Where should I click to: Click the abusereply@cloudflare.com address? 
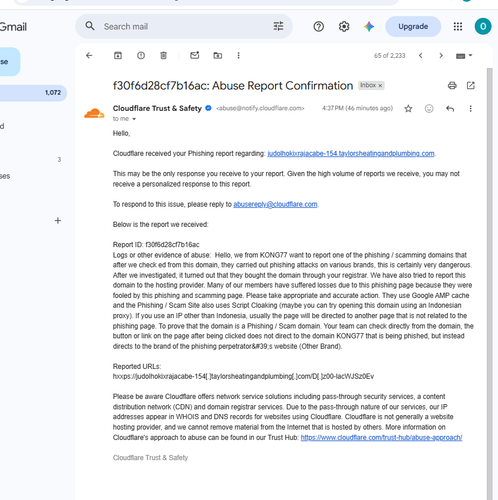275,204
